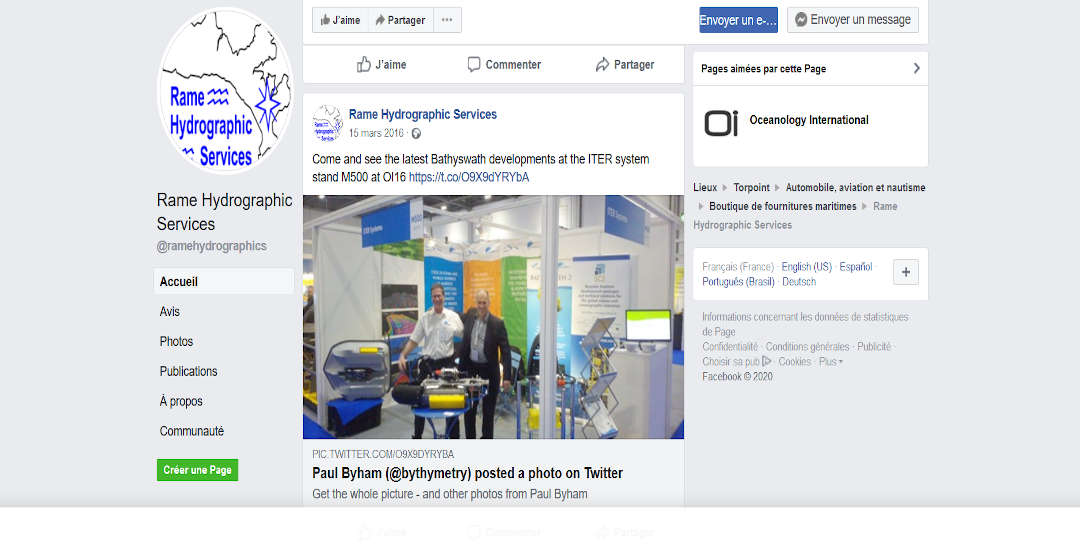This screenshot has width=1080, height=544.
Task: Click the Partager post action
Action: (x=625, y=65)
